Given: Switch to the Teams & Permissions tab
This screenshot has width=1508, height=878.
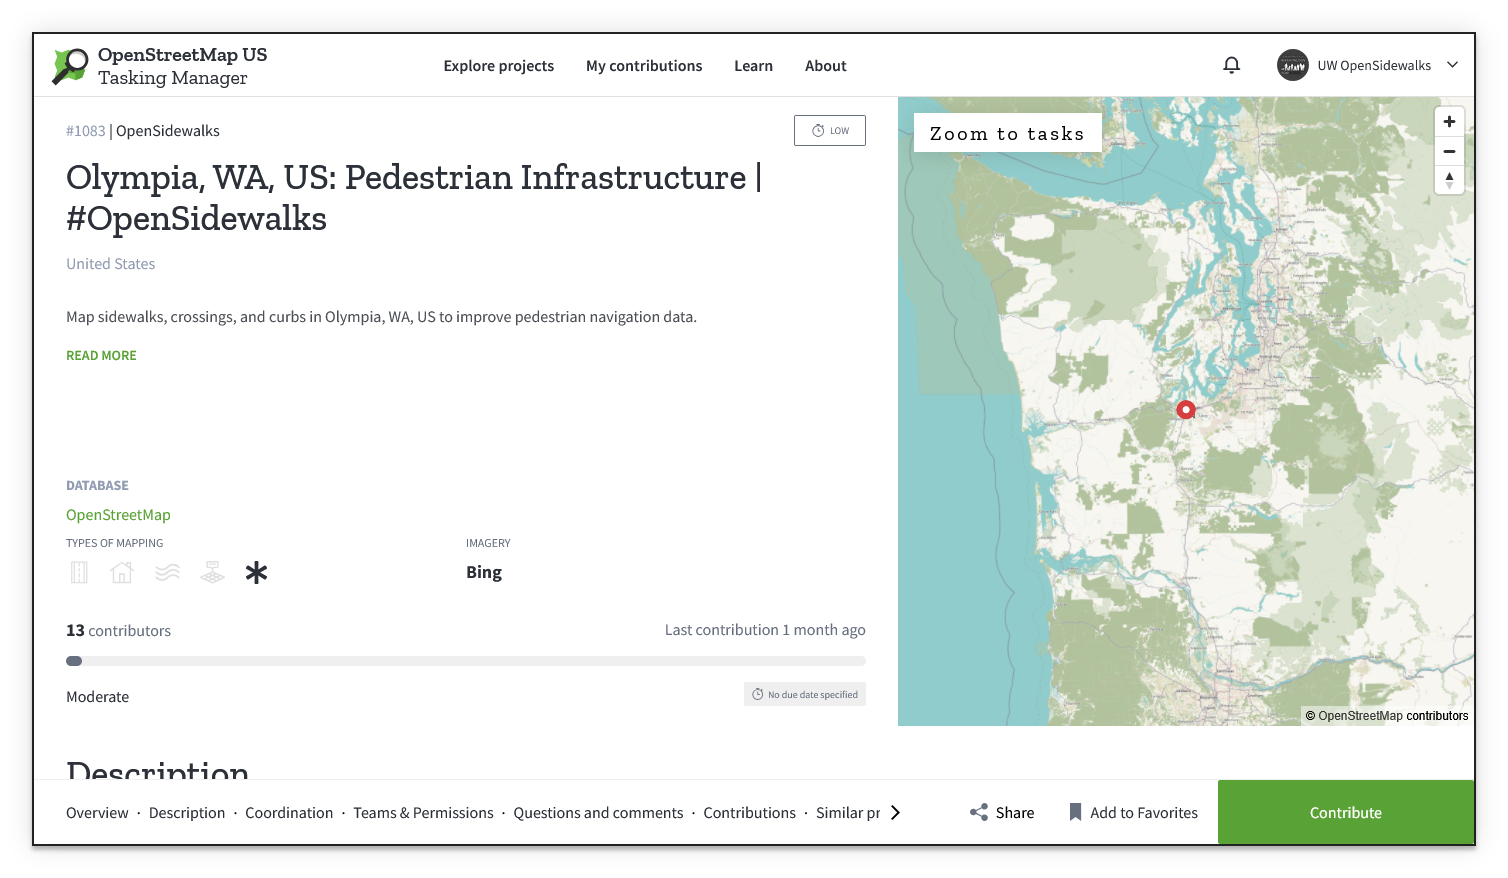Looking at the screenshot, I should (423, 812).
